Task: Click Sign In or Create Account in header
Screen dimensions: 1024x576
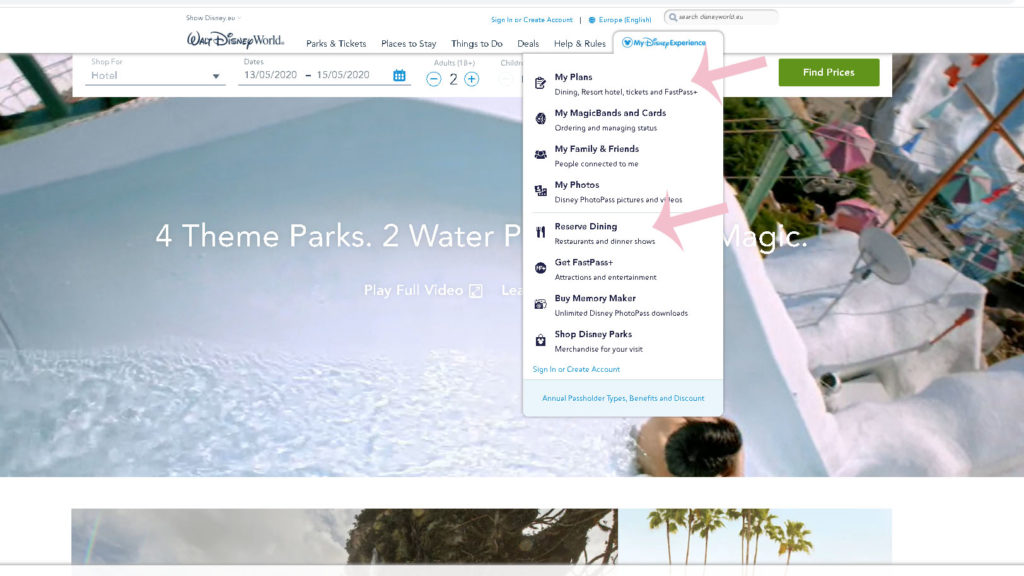Action: click(x=532, y=20)
